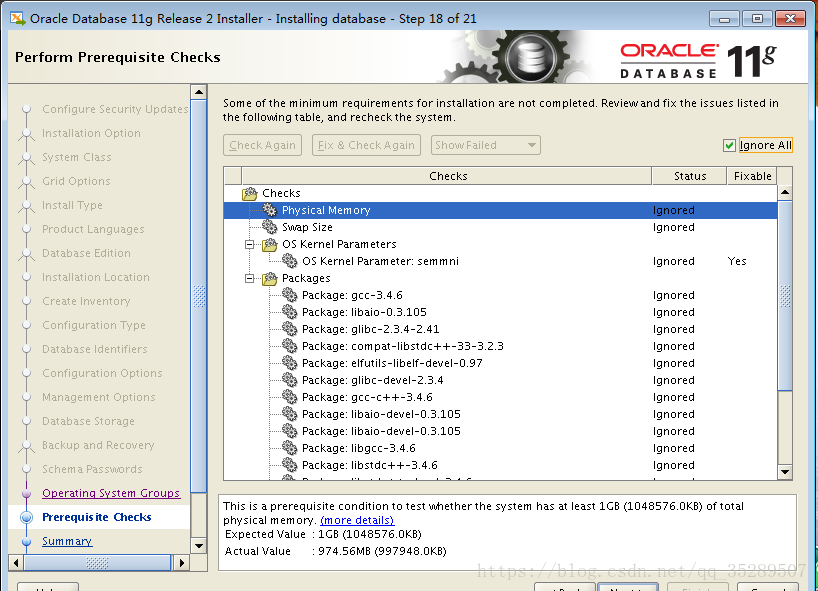The height and width of the screenshot is (591, 818).
Task: Click sidebar horizontal scroll left arrow
Action: point(16,563)
